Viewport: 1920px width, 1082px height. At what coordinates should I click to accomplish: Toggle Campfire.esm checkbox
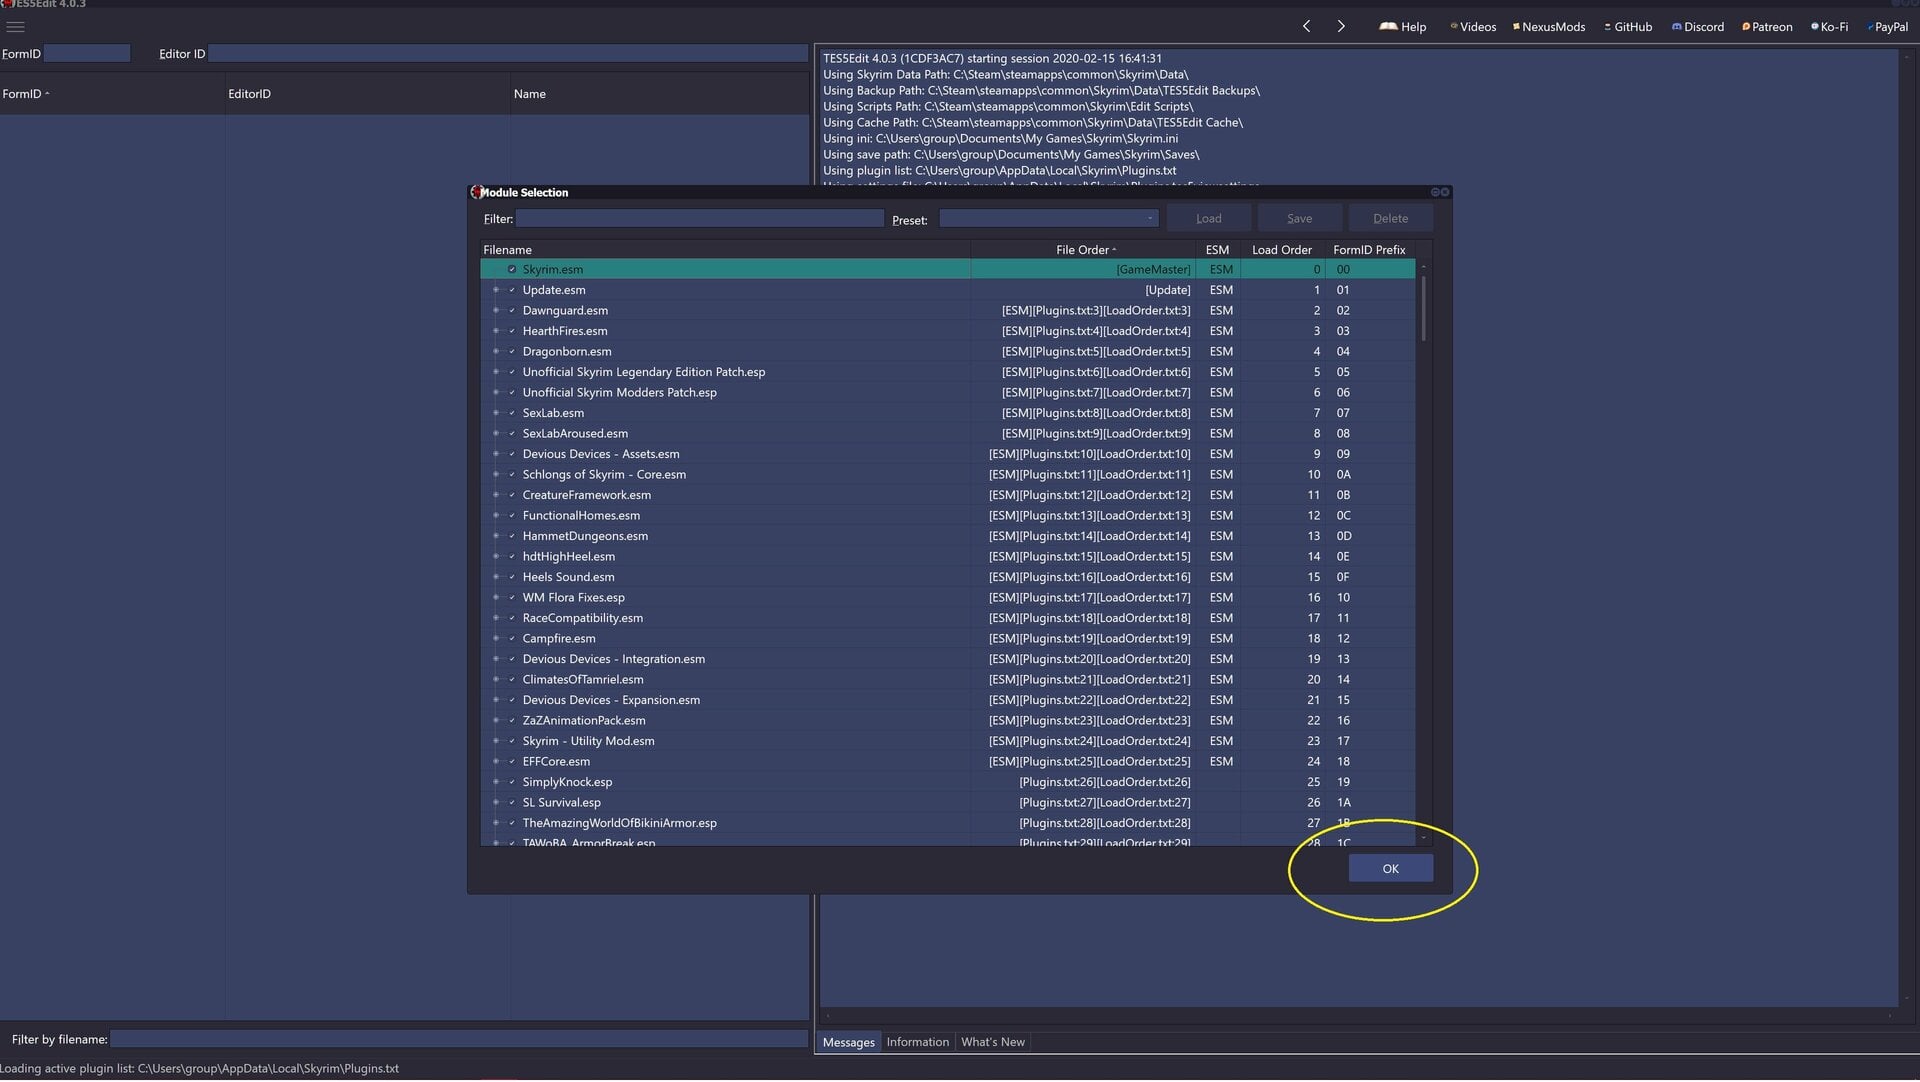coord(512,639)
